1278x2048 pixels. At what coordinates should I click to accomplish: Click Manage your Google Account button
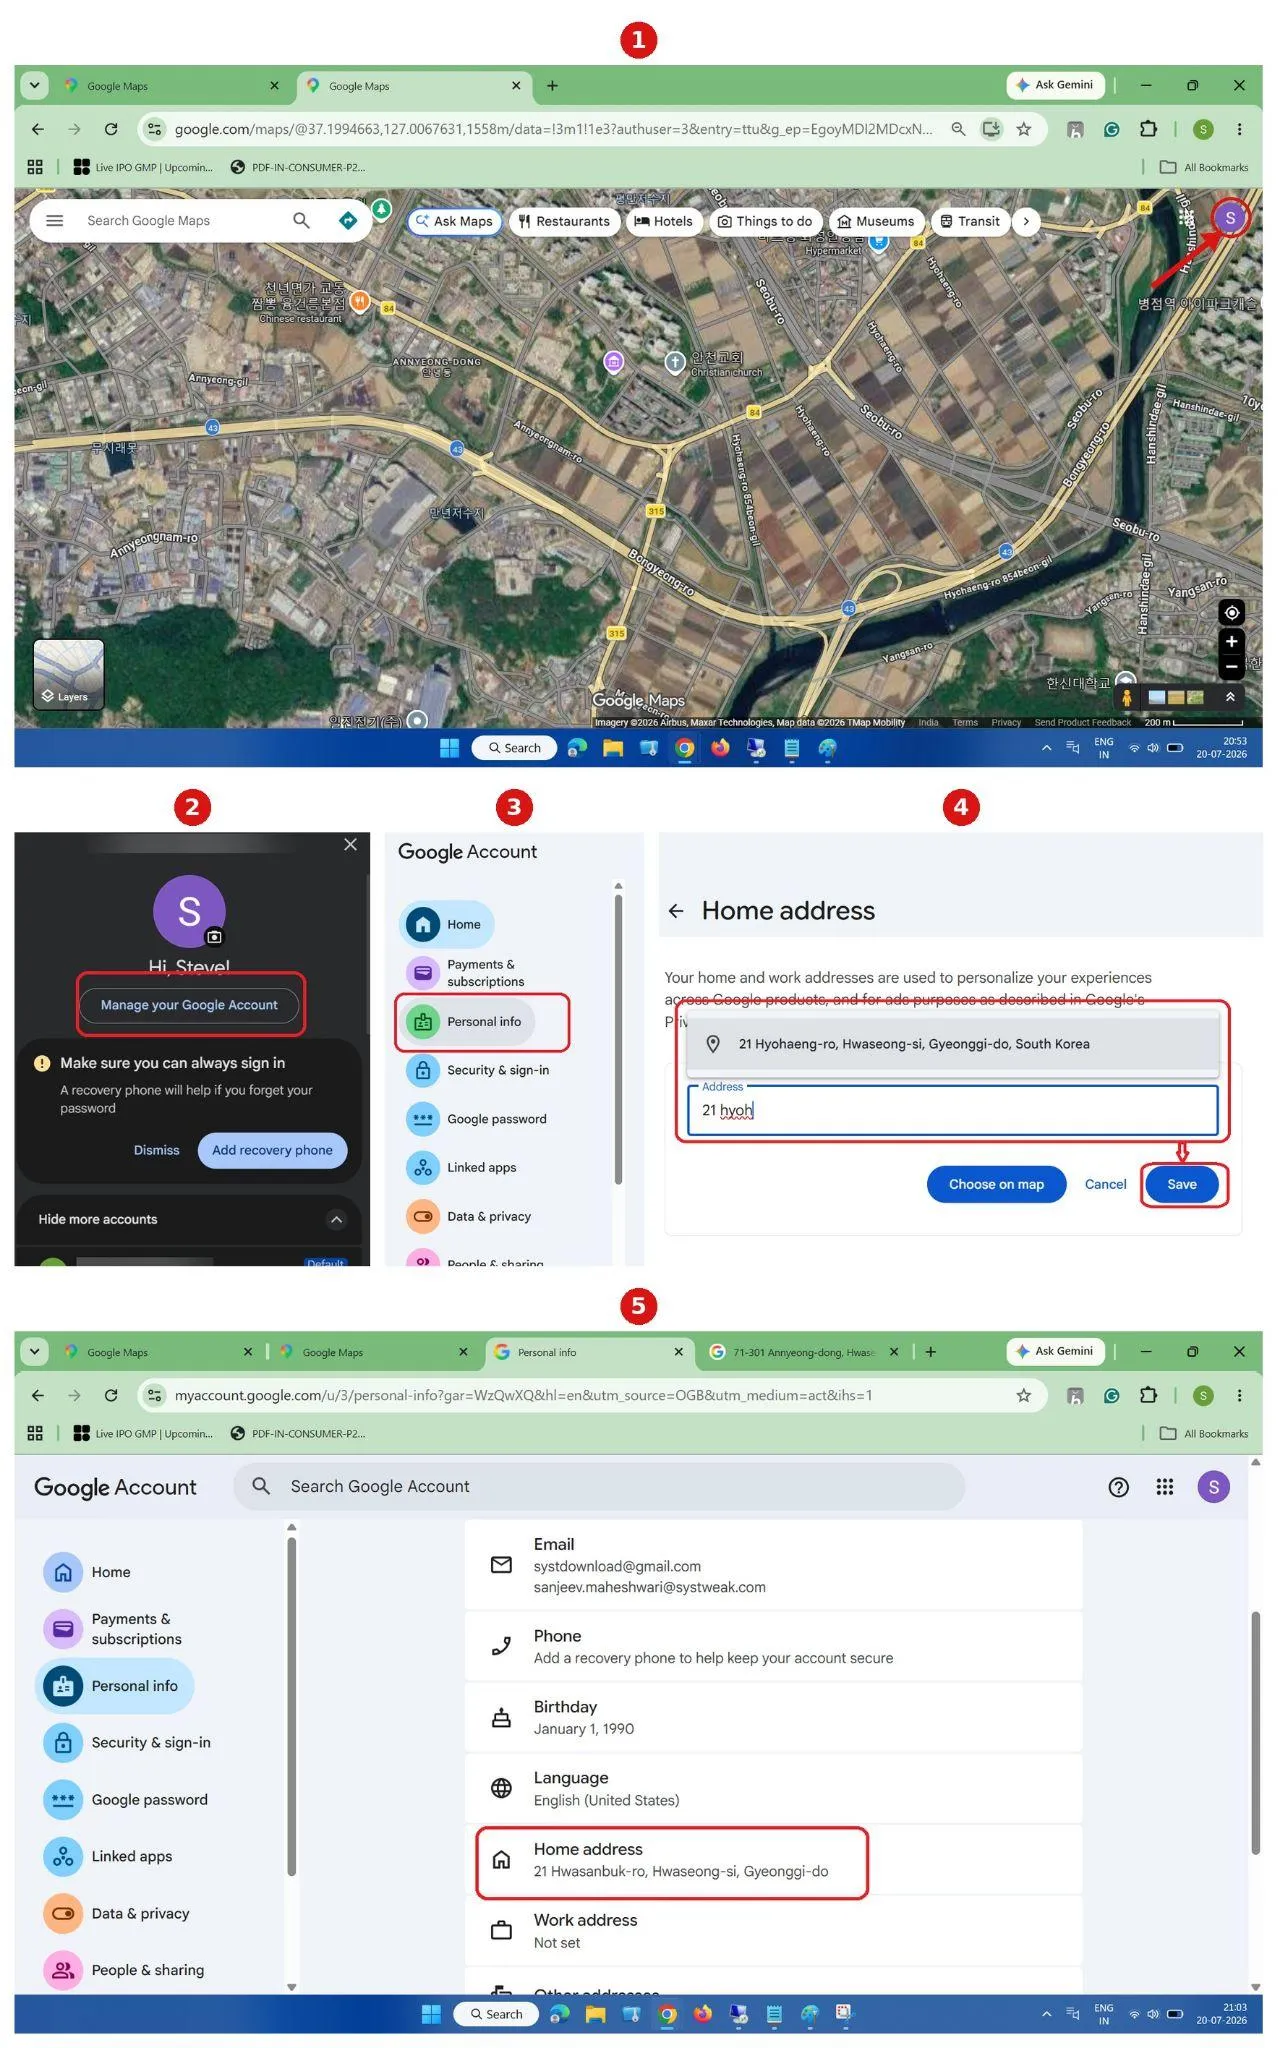point(189,1005)
